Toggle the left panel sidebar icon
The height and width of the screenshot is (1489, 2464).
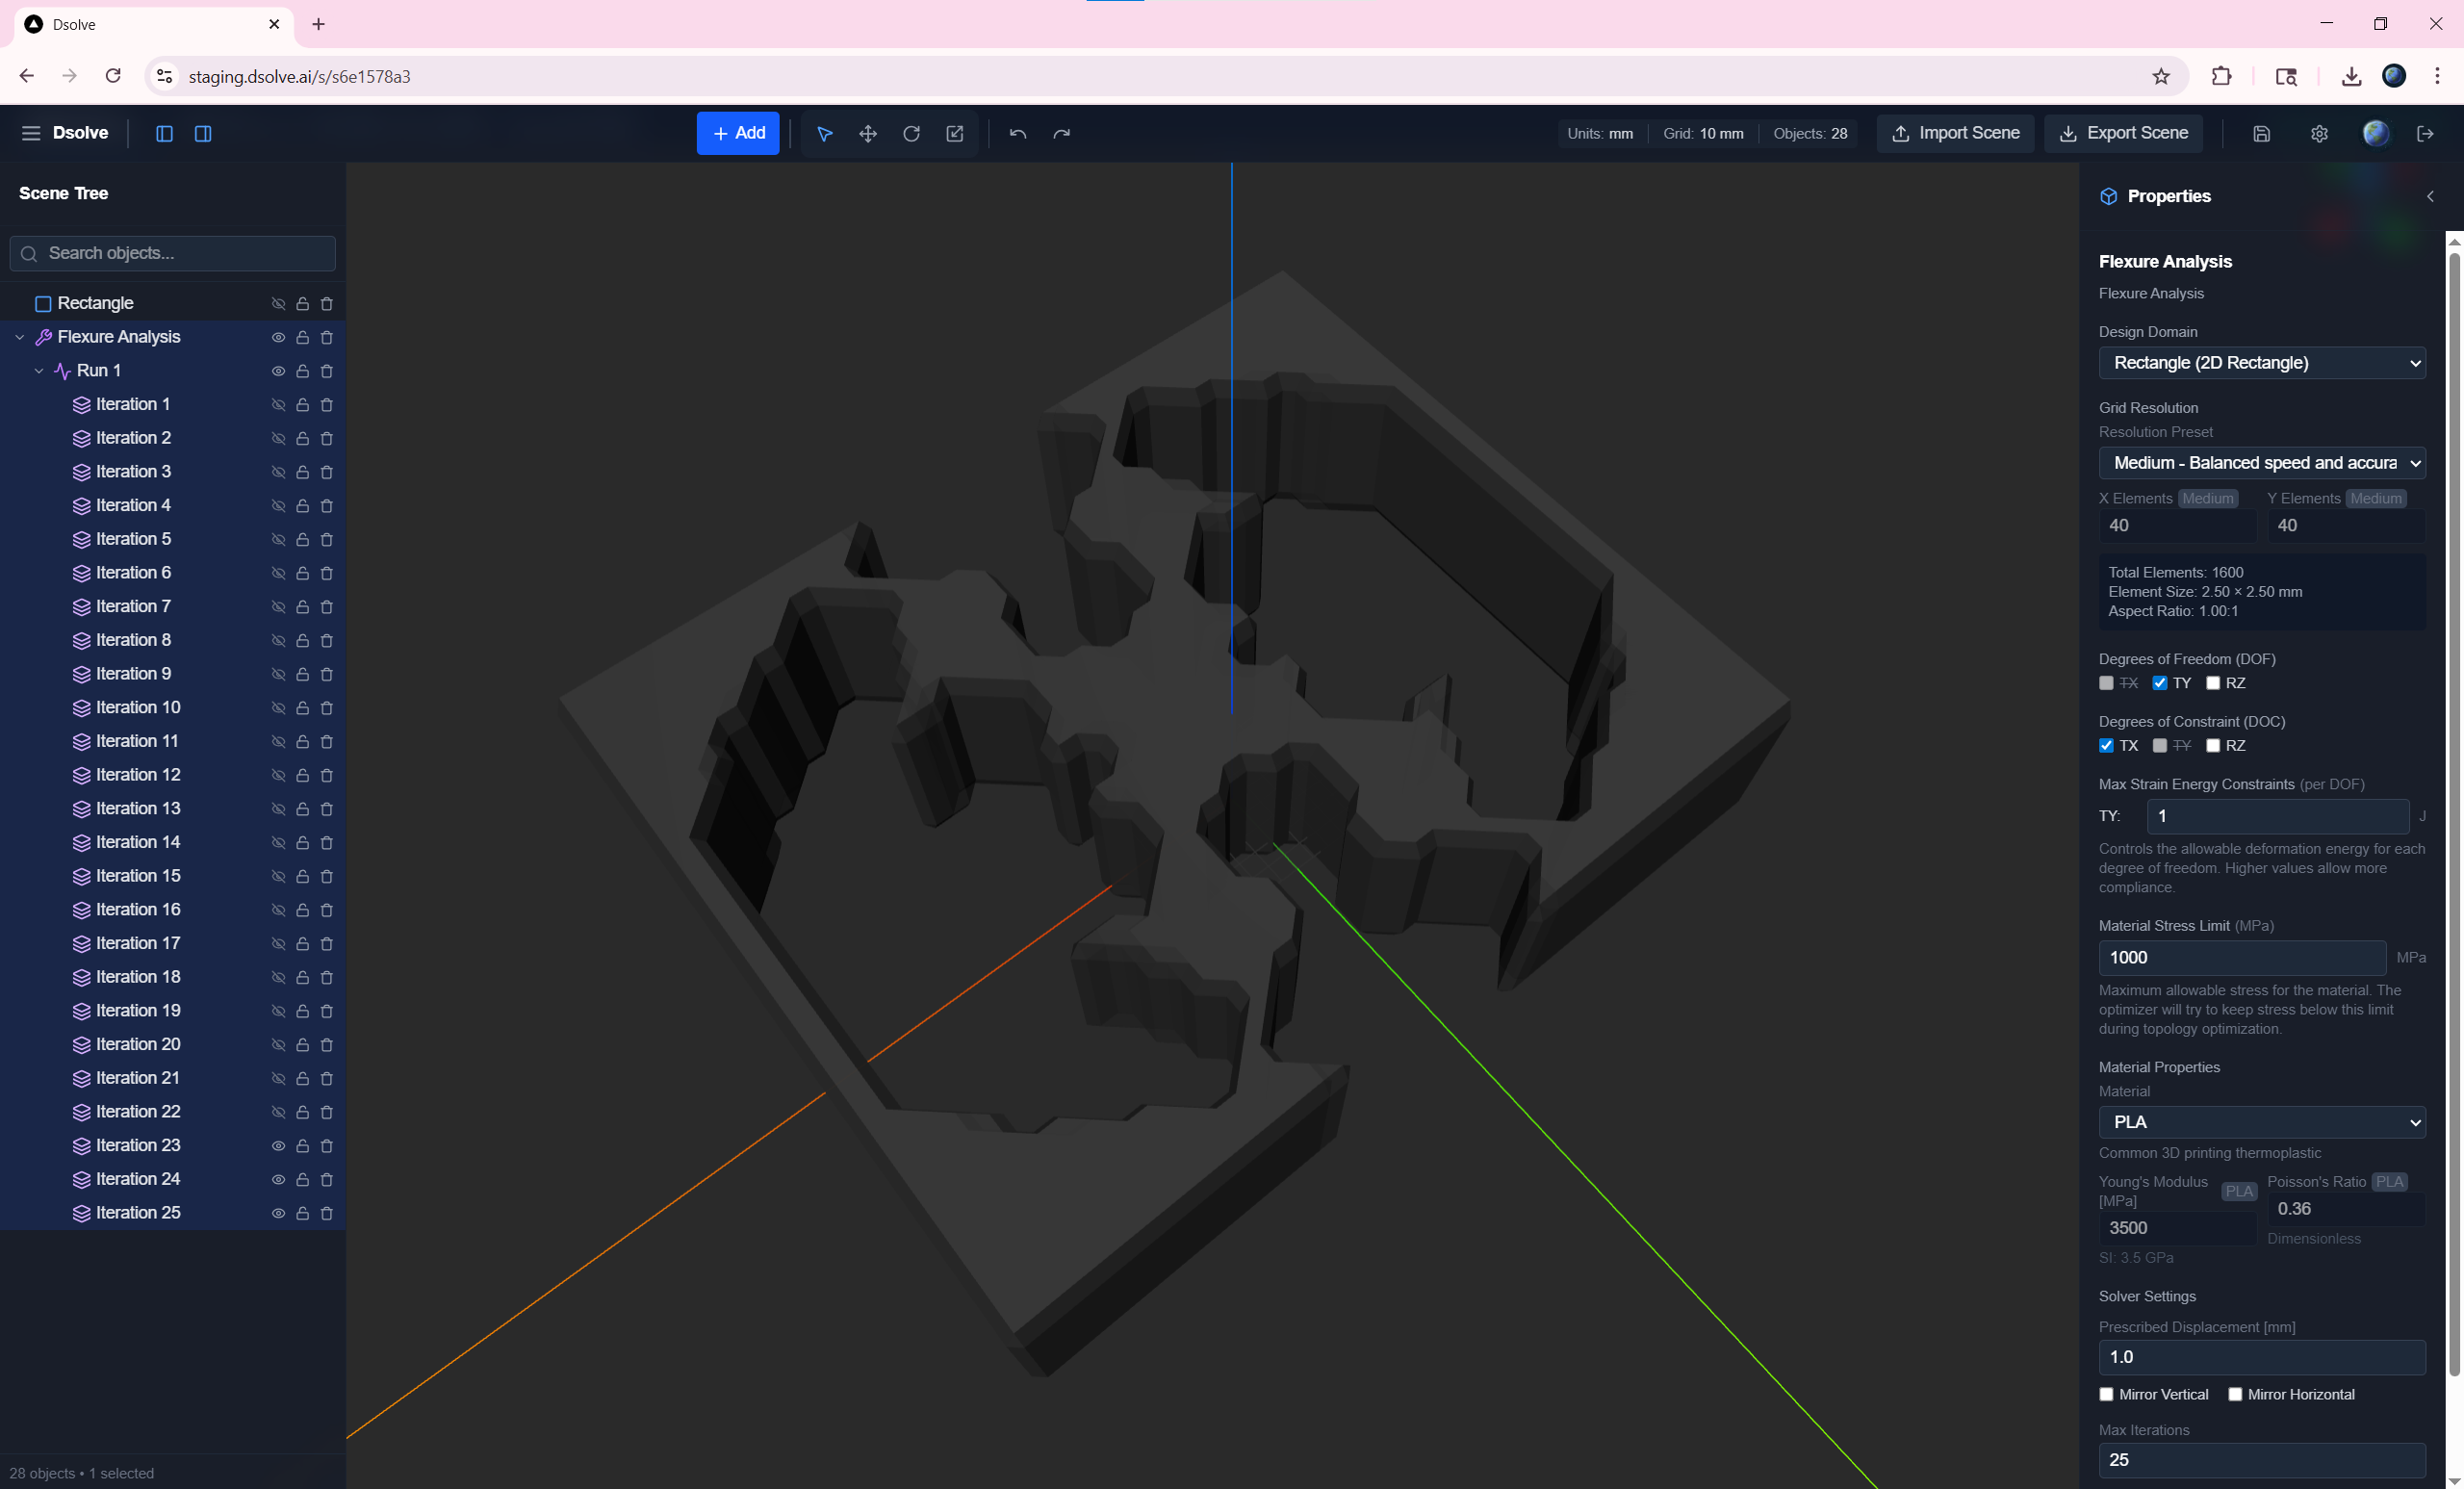pyautogui.click(x=163, y=133)
